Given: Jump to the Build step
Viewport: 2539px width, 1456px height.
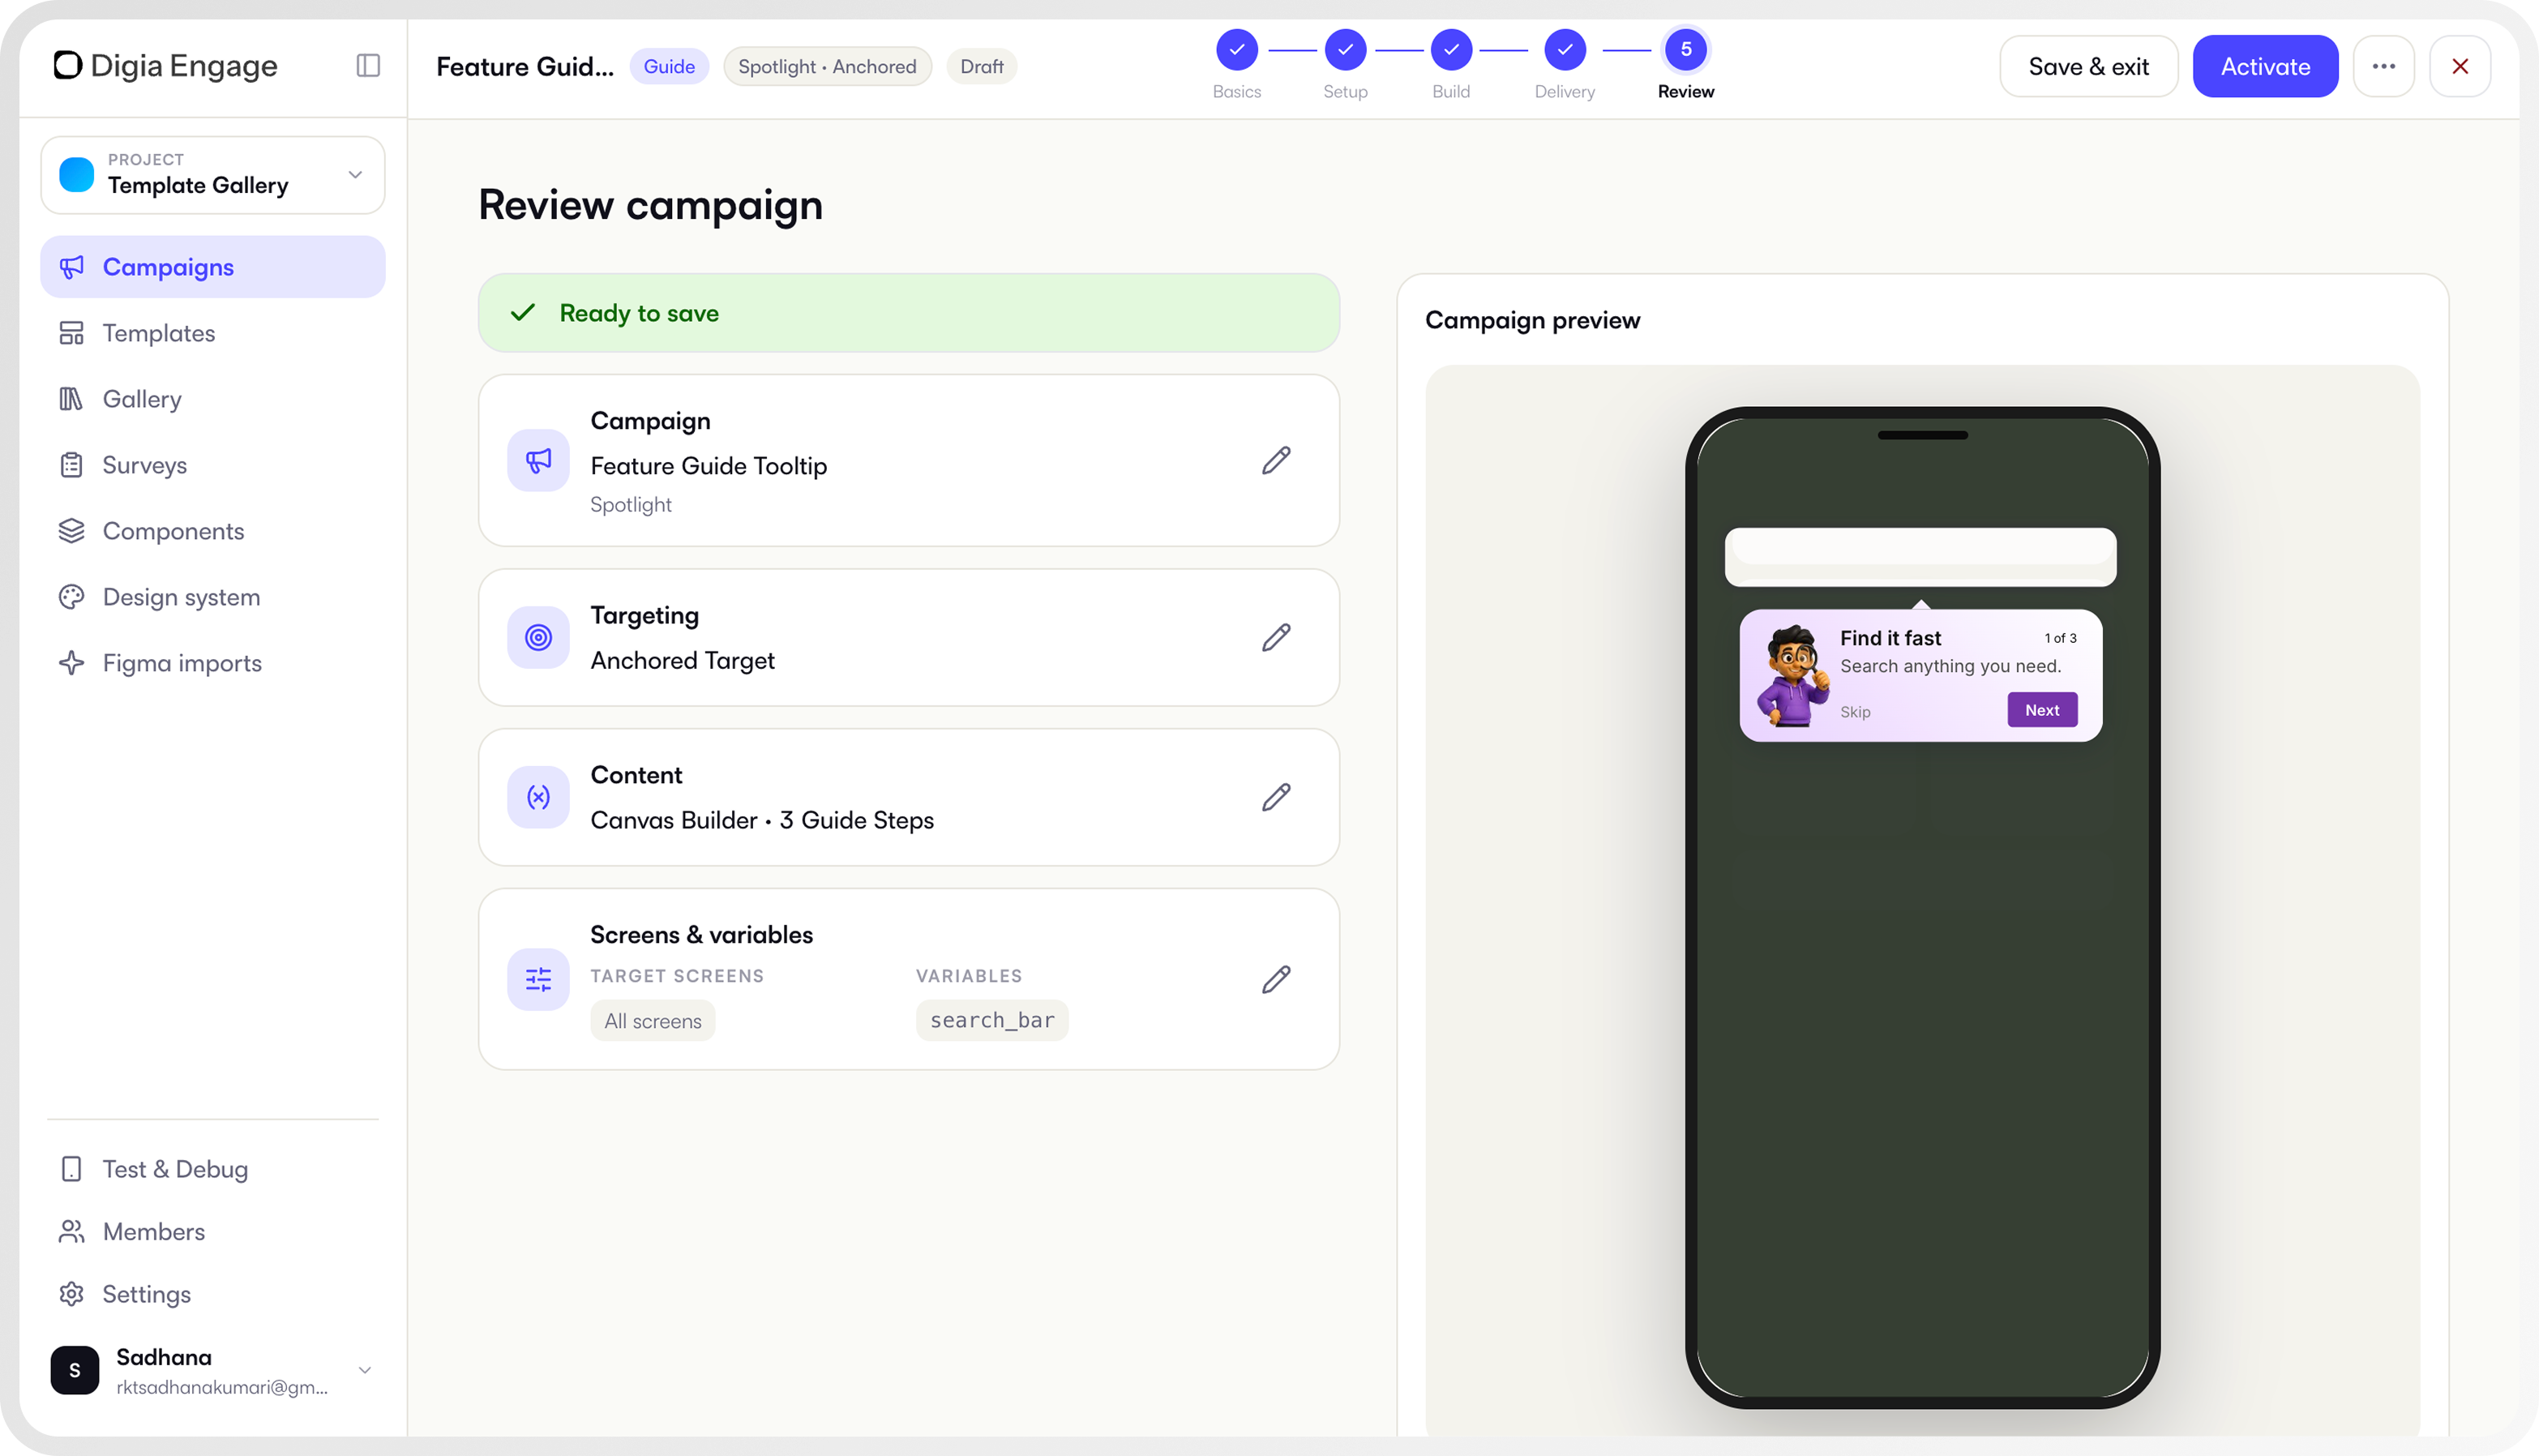Looking at the screenshot, I should pyautogui.click(x=1451, y=65).
